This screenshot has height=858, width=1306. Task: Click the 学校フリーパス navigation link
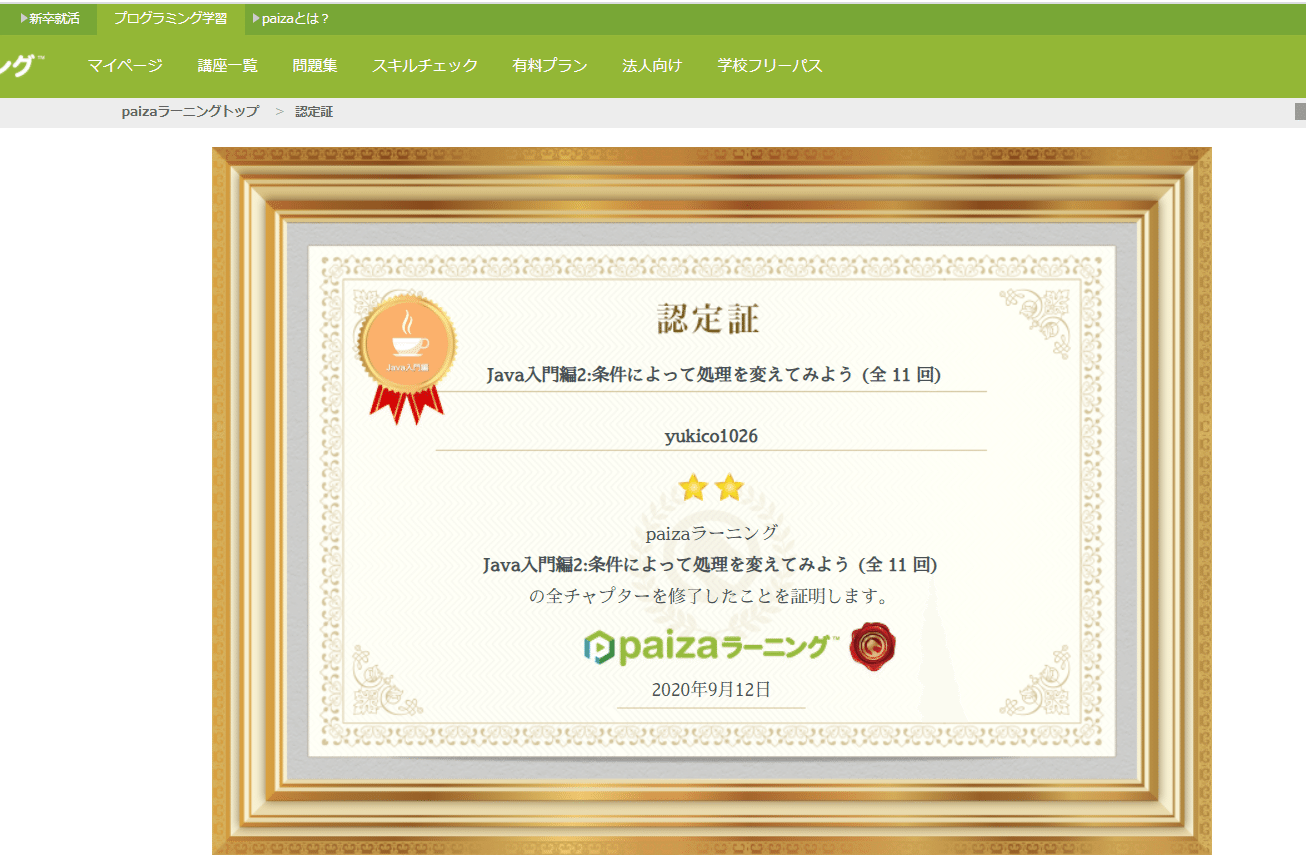[768, 65]
